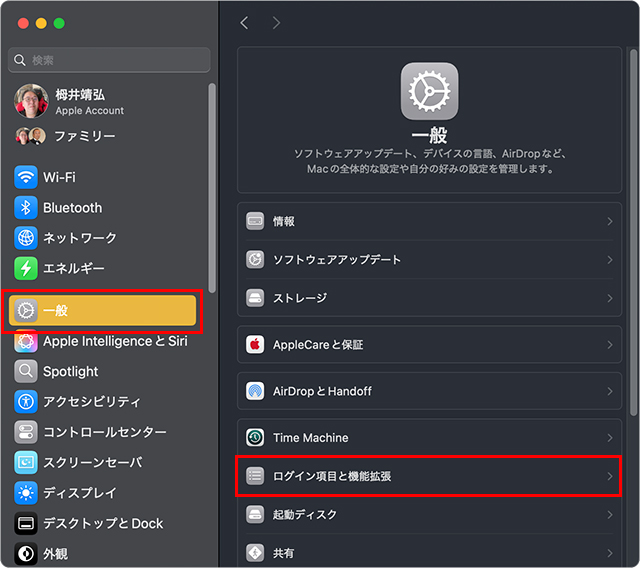Click the ストレージ row label

(x=300, y=298)
